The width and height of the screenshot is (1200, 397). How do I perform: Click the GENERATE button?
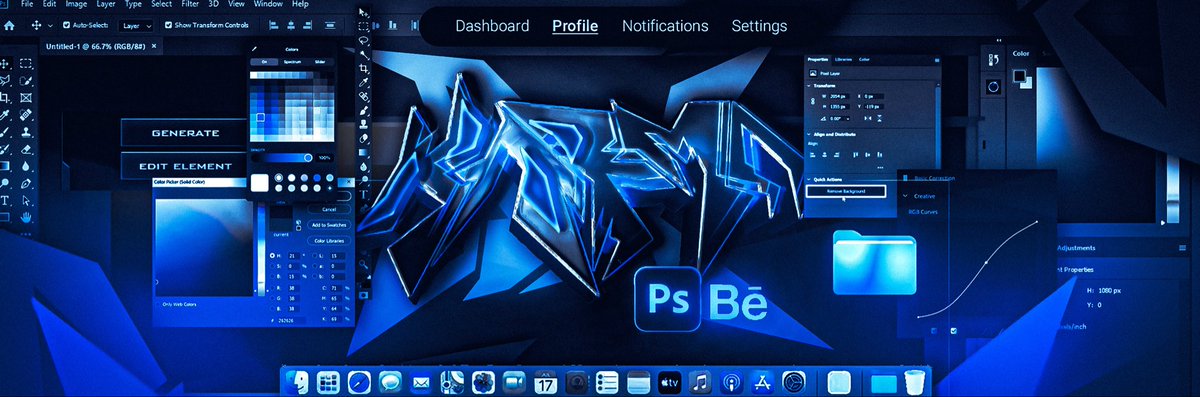(x=185, y=133)
